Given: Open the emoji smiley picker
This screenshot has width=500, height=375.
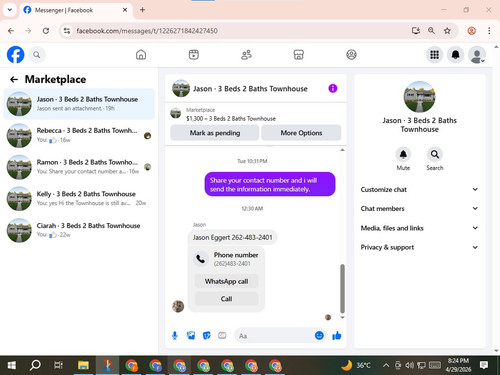Looking at the screenshot, I should [x=319, y=335].
